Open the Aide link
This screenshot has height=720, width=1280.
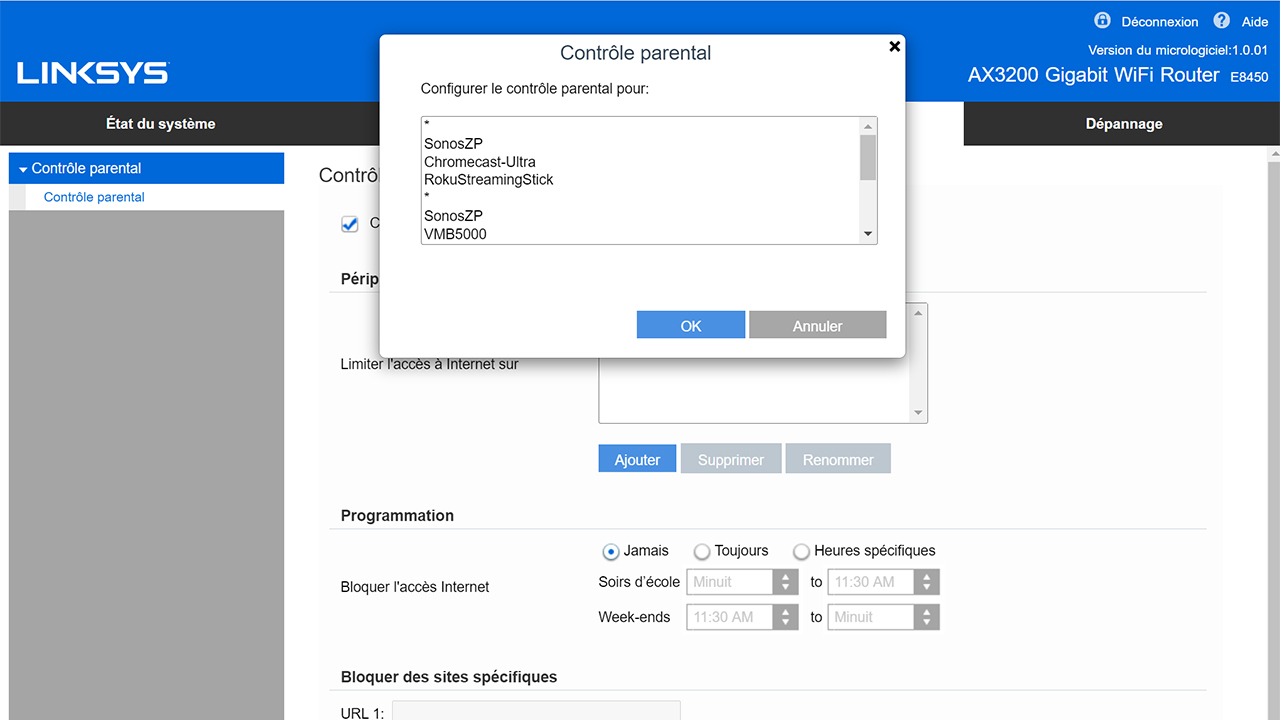click(x=1254, y=22)
